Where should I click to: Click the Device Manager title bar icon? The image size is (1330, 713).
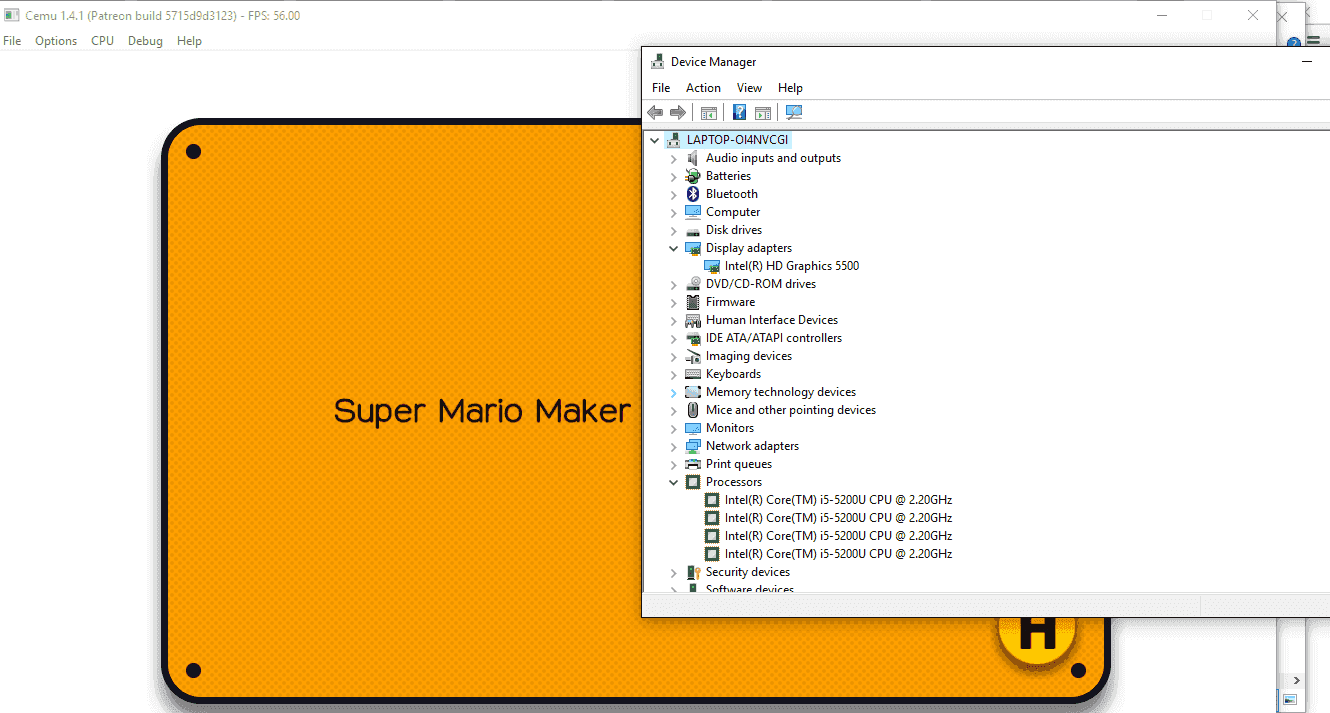(x=657, y=62)
